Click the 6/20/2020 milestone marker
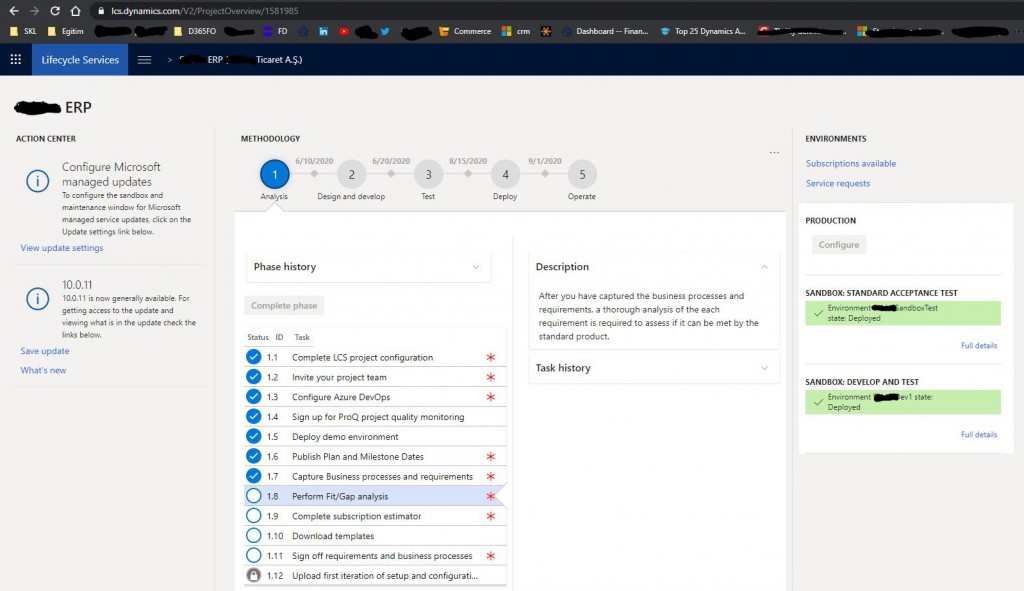 (x=391, y=174)
